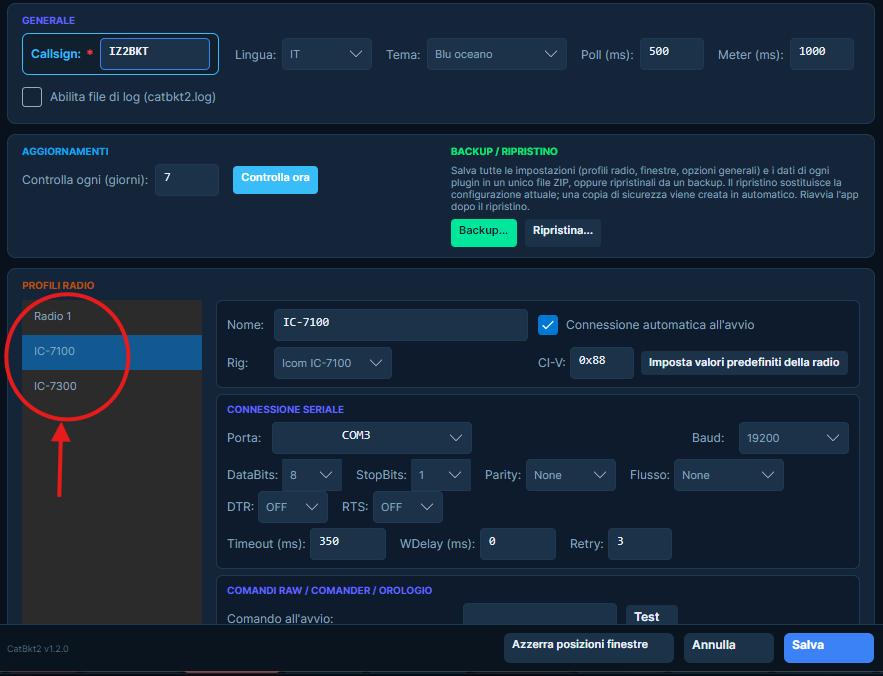Image resolution: width=883 pixels, height=676 pixels.
Task: Click the Annulla button
Action: coord(729,647)
